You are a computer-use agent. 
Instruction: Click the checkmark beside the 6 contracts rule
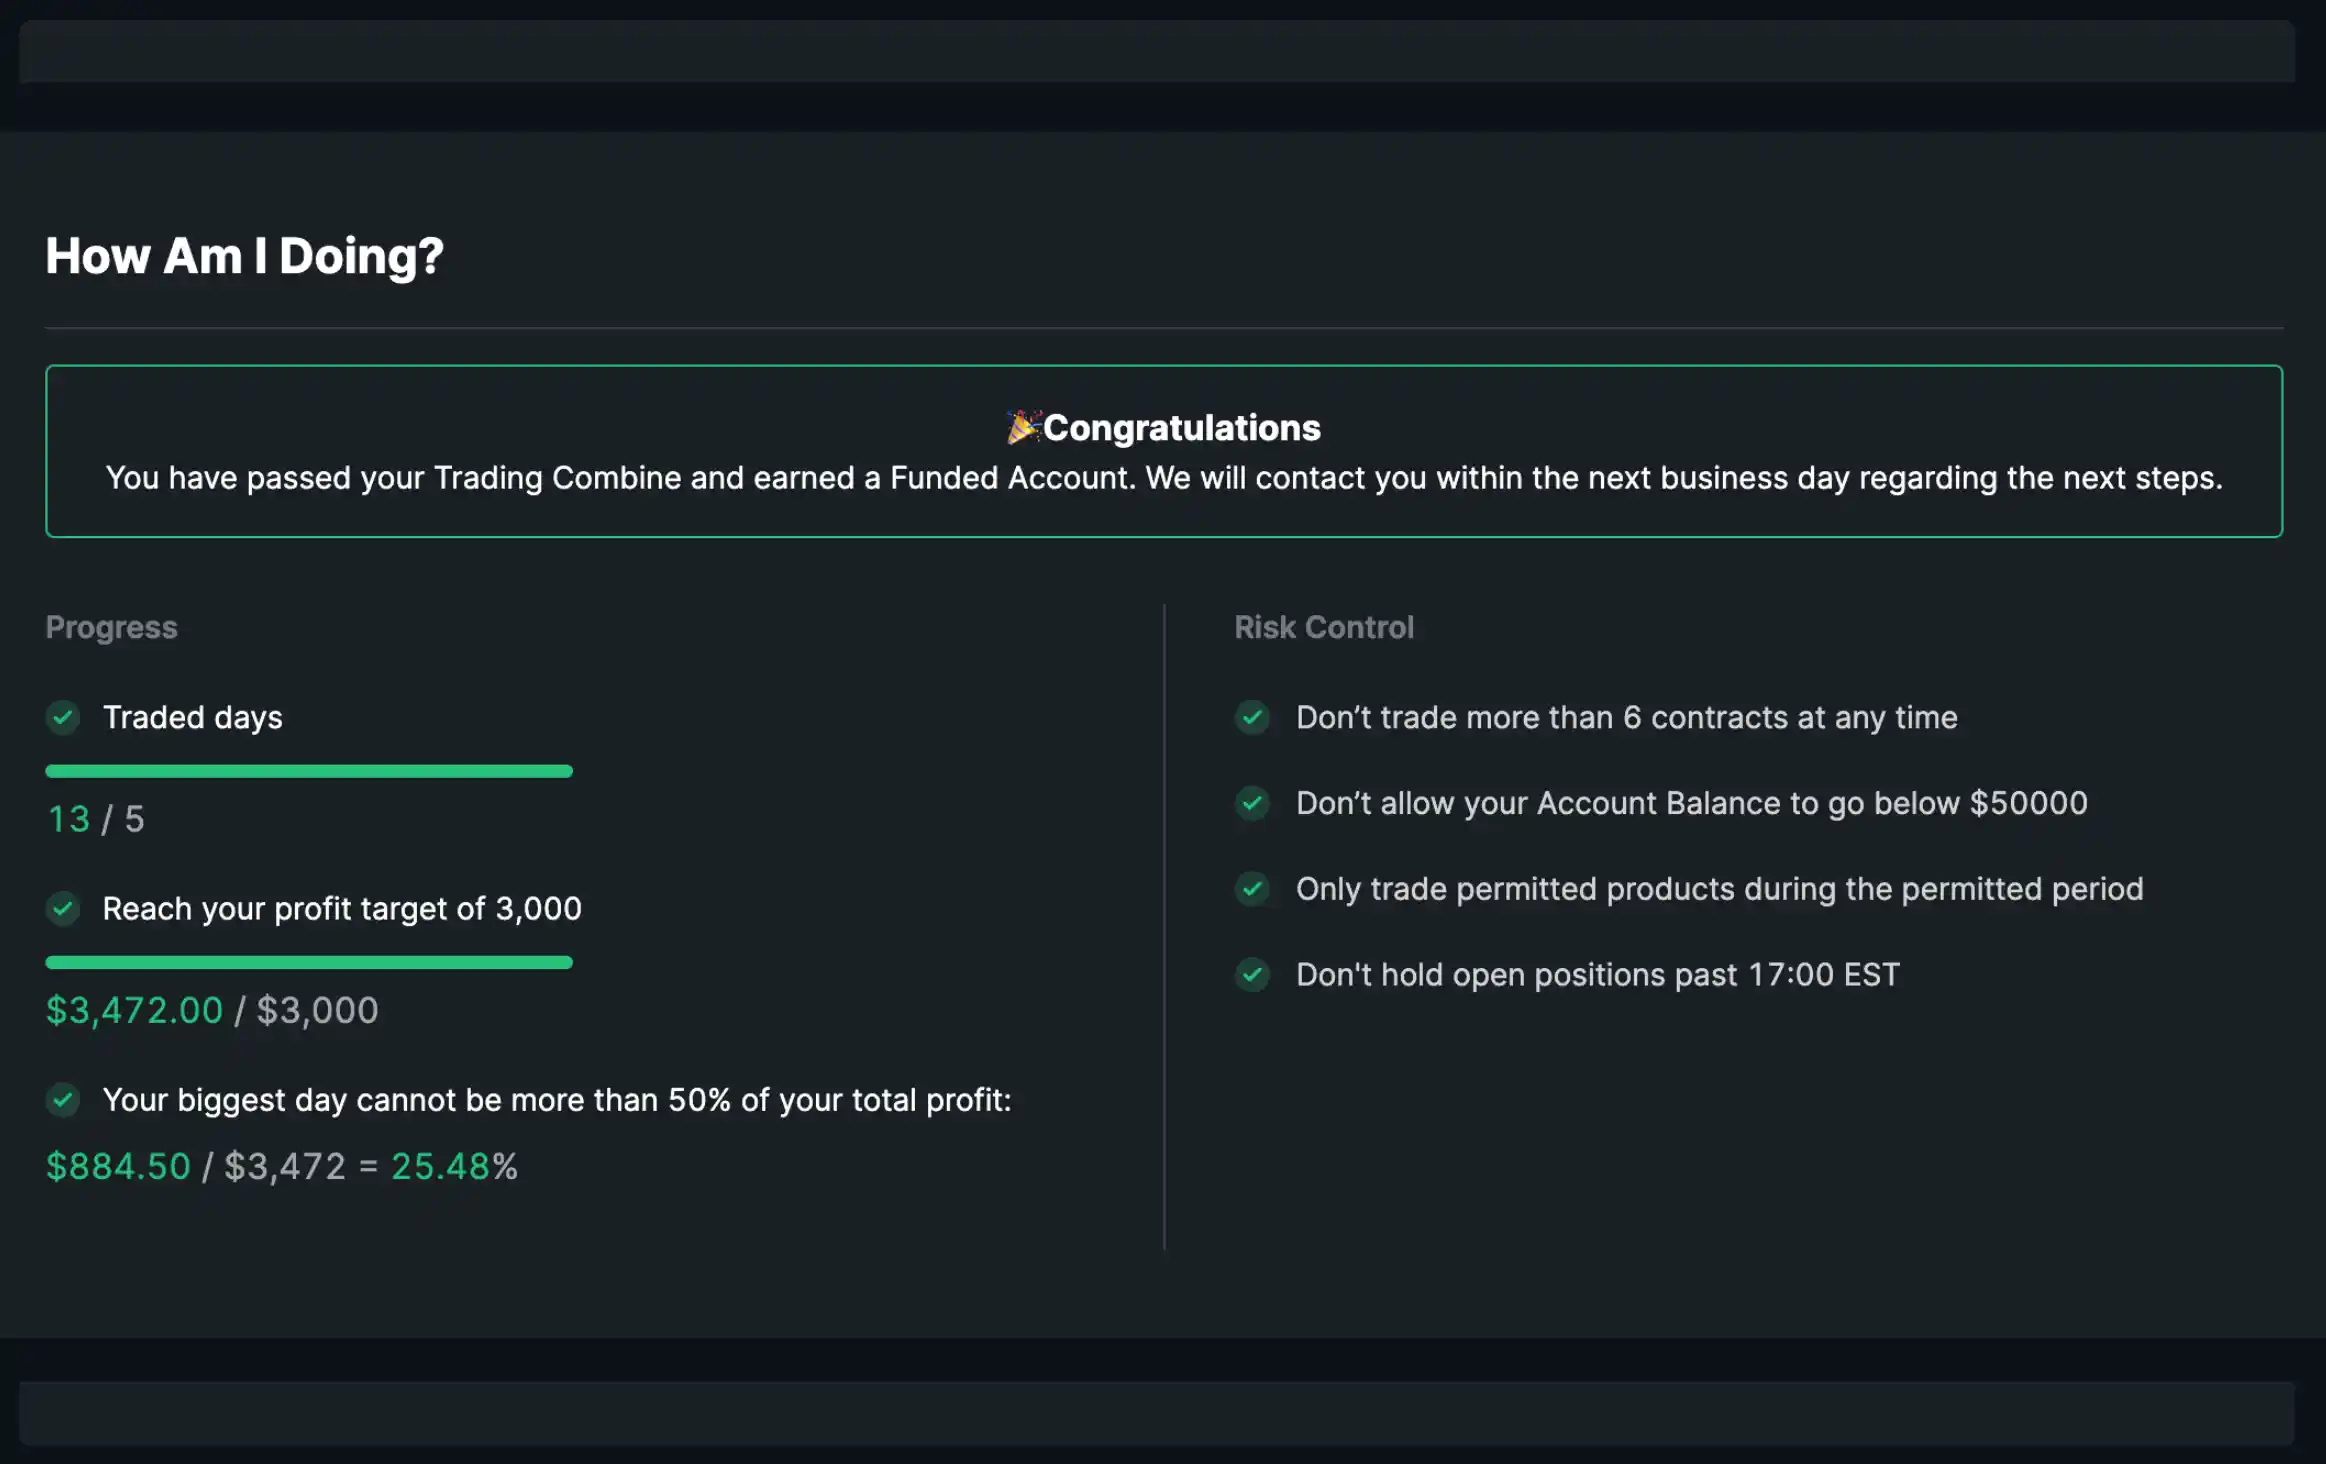click(1253, 718)
